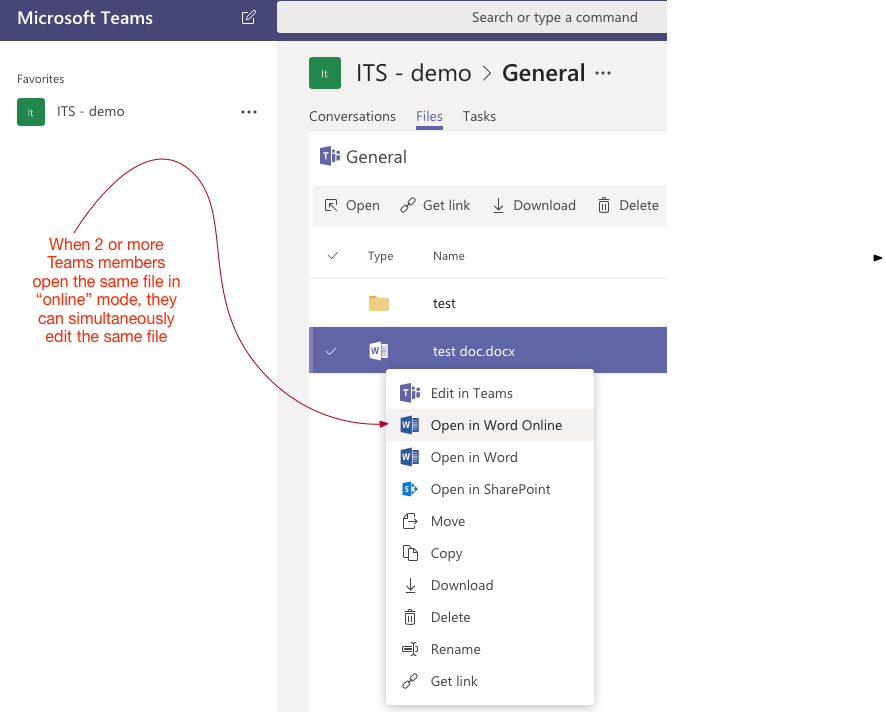Choose Copy from the context menu
This screenshot has width=886, height=712.
pyautogui.click(x=490, y=553)
